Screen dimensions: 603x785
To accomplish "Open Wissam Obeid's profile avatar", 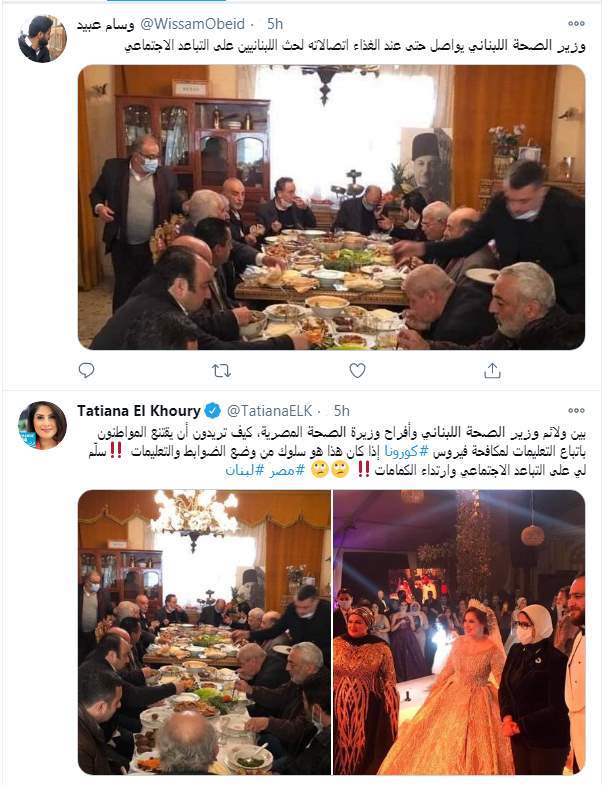I will [43, 39].
